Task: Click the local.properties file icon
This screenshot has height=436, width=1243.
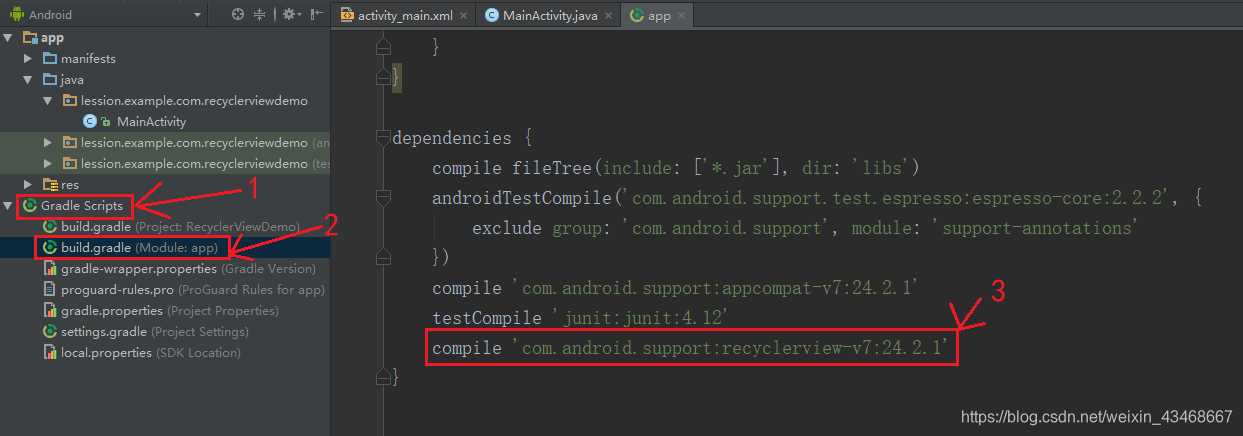Action: tap(50, 353)
